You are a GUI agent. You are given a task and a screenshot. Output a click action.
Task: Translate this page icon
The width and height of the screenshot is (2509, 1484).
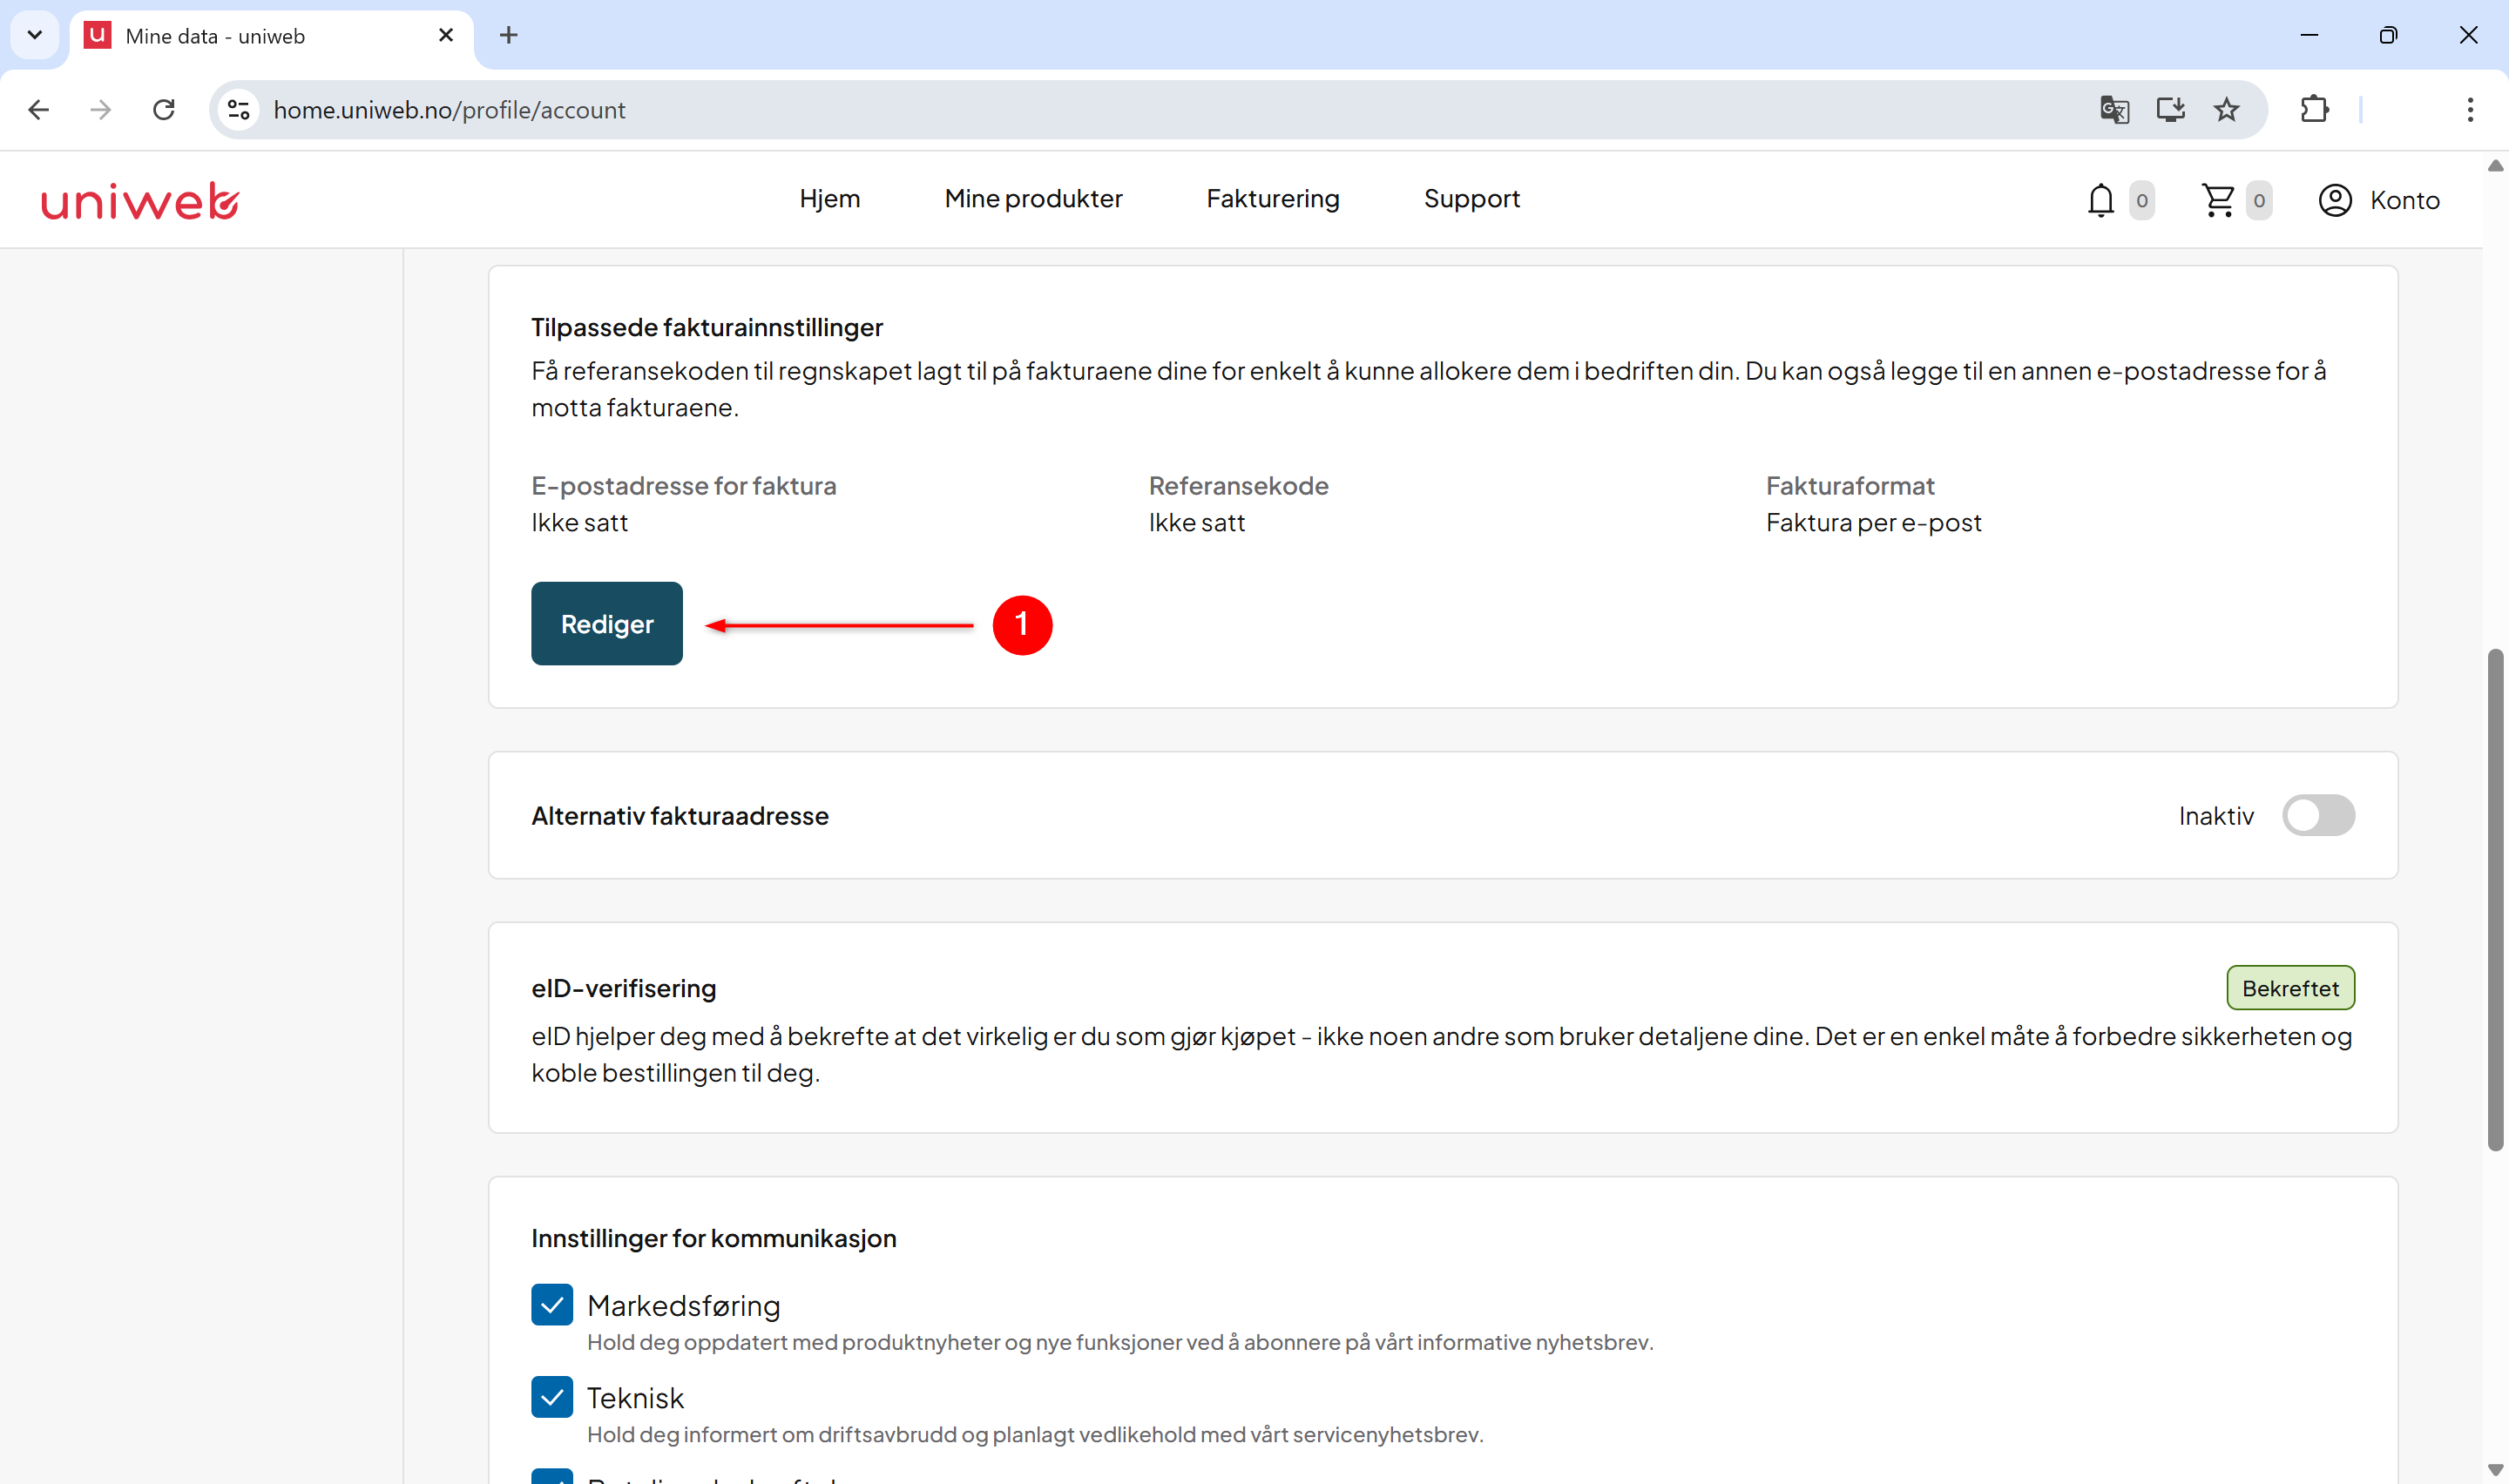click(x=2114, y=110)
